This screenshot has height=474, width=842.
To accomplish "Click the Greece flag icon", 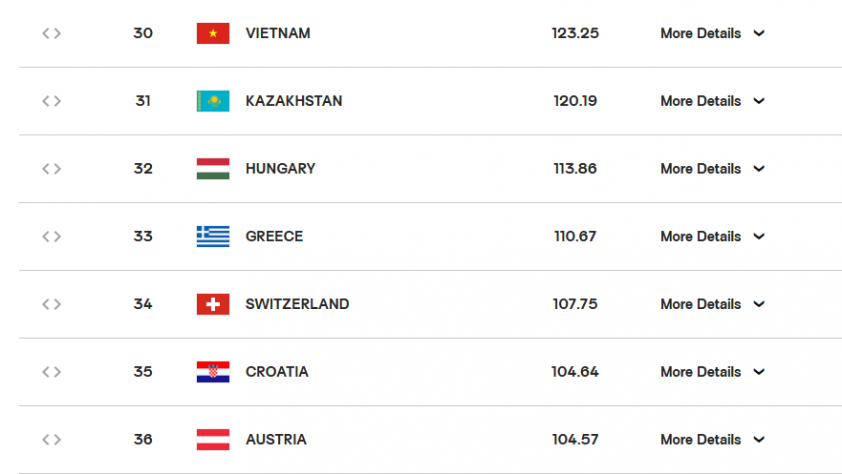I will (213, 236).
